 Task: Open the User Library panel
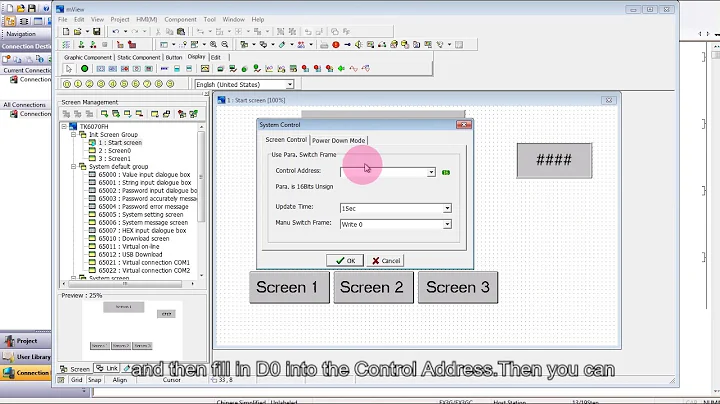point(26,357)
